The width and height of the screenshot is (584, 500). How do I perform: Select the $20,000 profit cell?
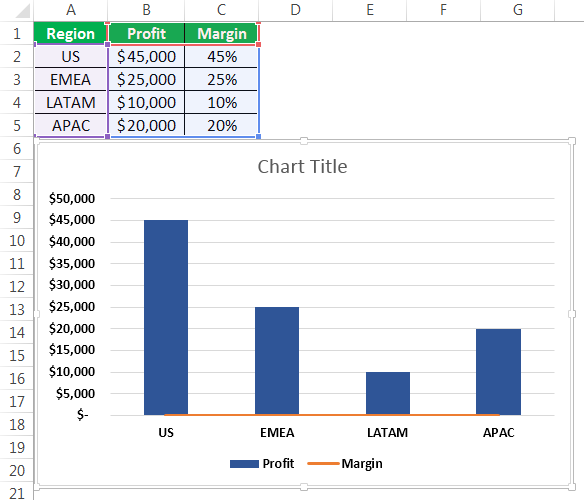pyautogui.click(x=146, y=126)
